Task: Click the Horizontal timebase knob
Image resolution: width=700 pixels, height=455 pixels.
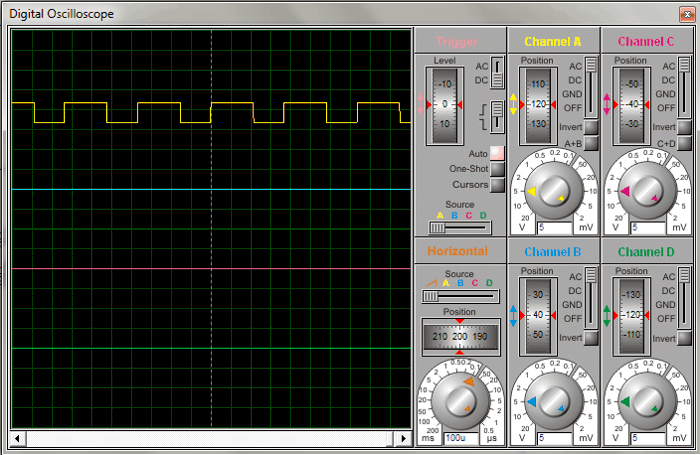Action: 460,402
